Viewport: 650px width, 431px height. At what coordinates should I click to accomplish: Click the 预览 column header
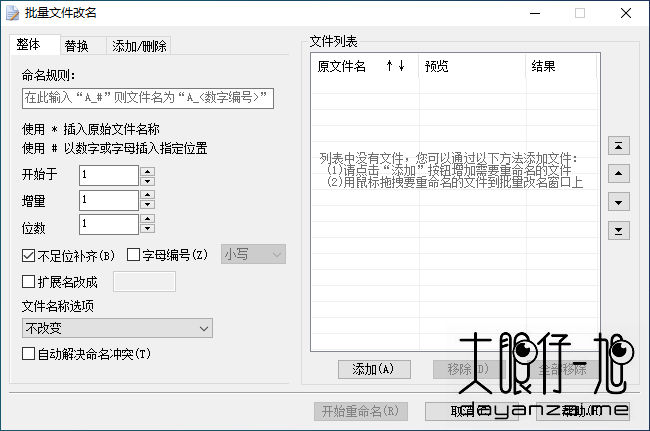click(472, 66)
